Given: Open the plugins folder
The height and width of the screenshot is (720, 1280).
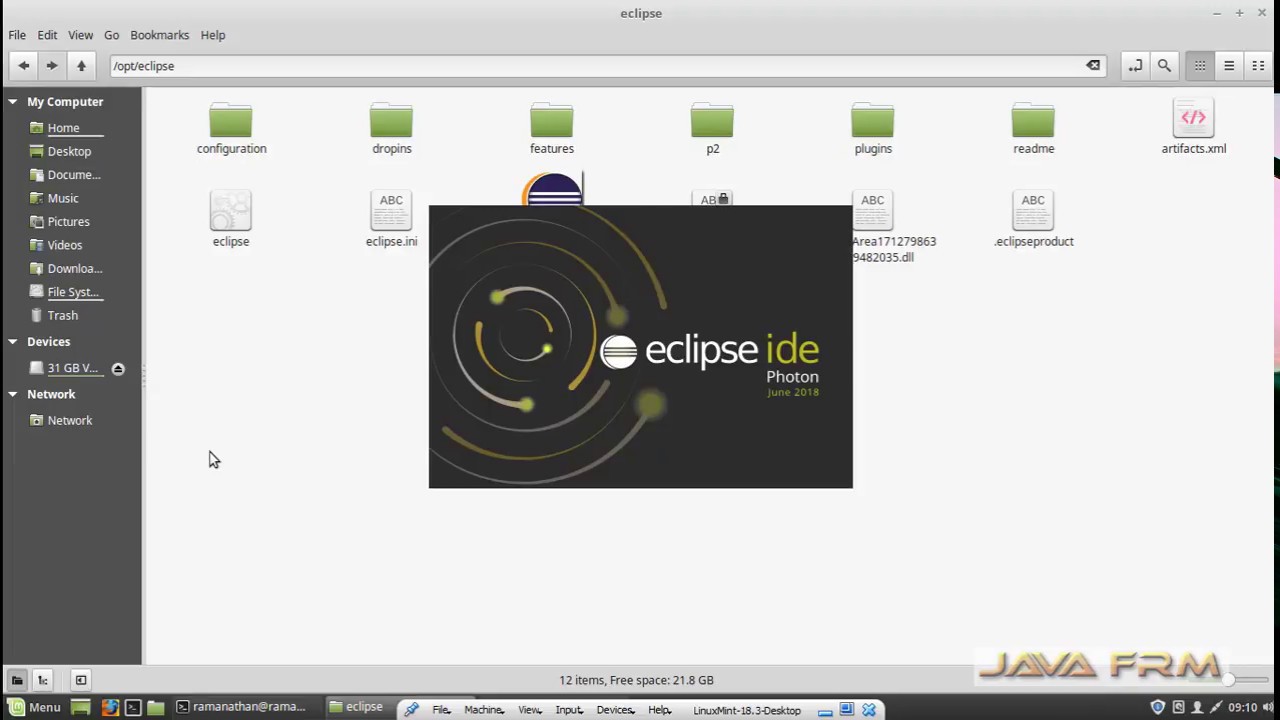Looking at the screenshot, I should (x=872, y=128).
